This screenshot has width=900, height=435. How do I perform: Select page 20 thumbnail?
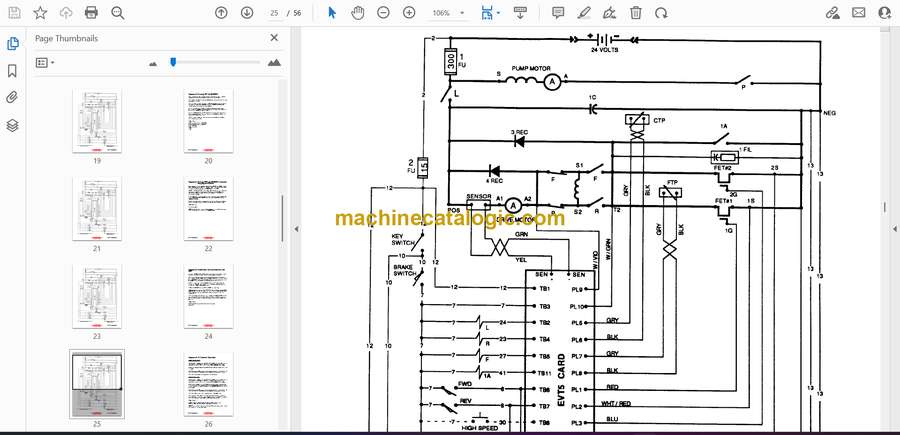pos(209,121)
